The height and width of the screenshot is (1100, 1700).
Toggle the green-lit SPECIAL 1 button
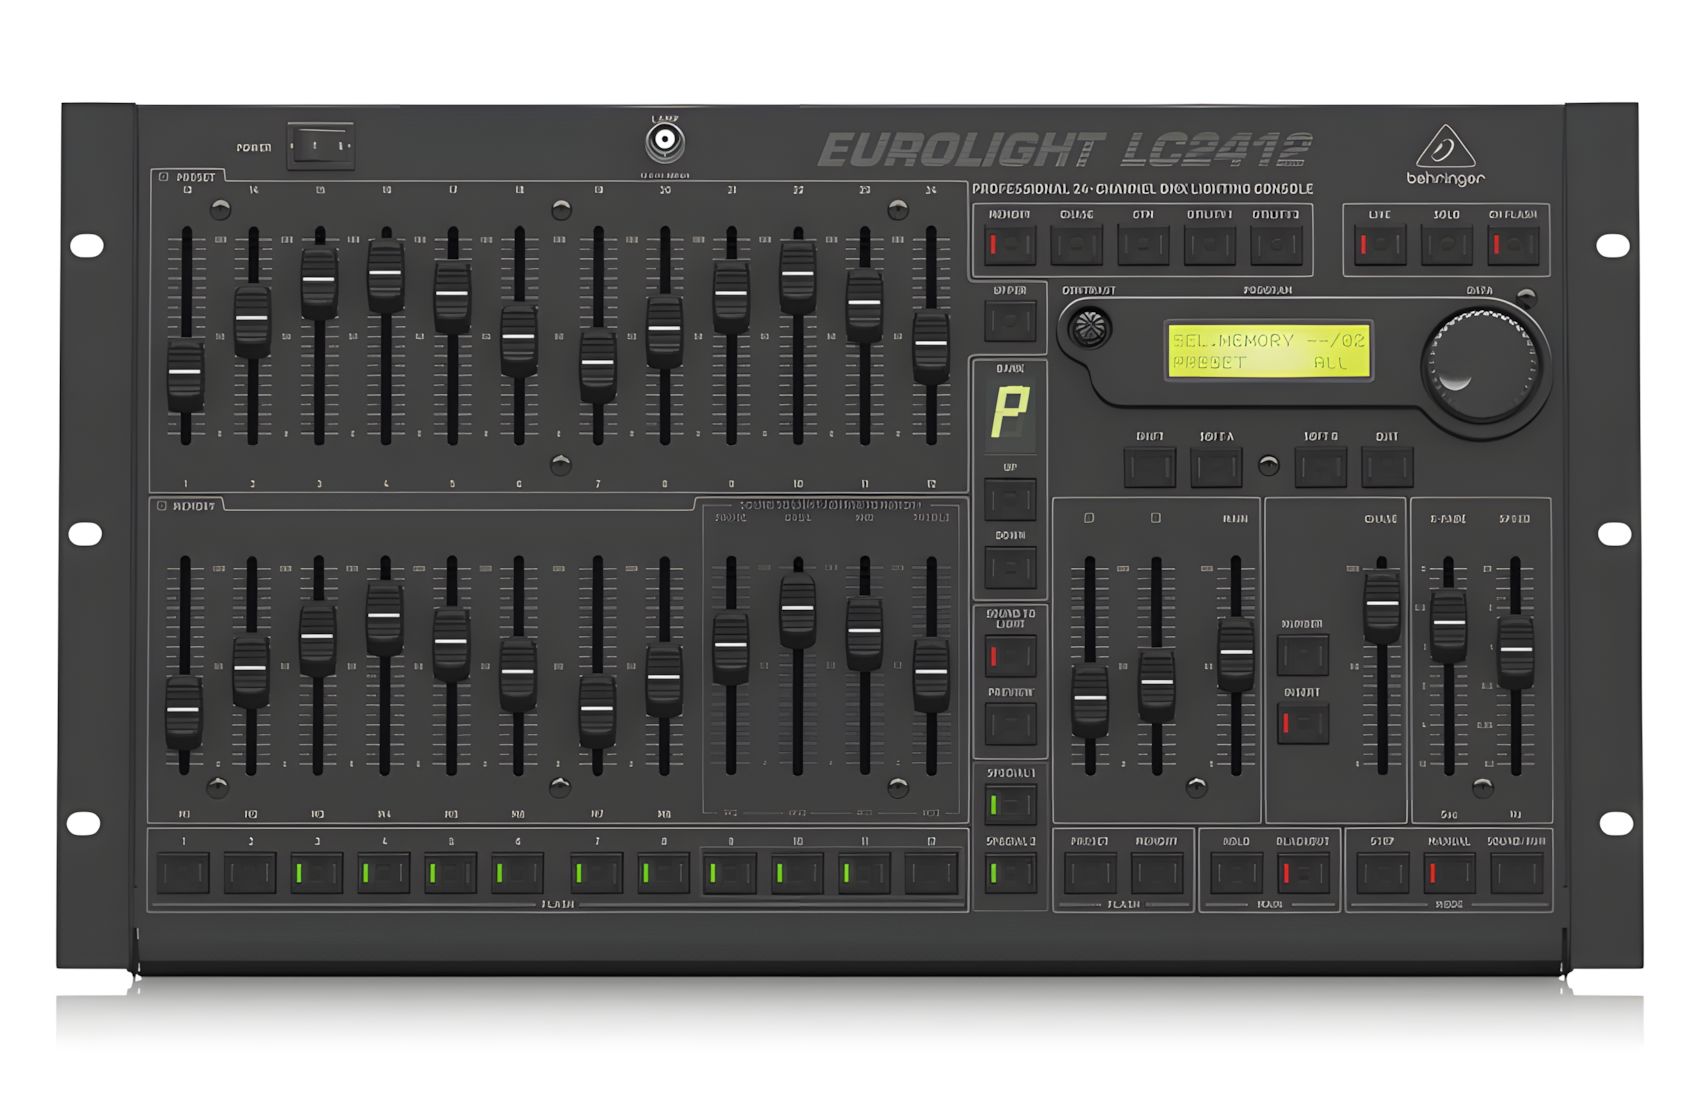[1010, 805]
